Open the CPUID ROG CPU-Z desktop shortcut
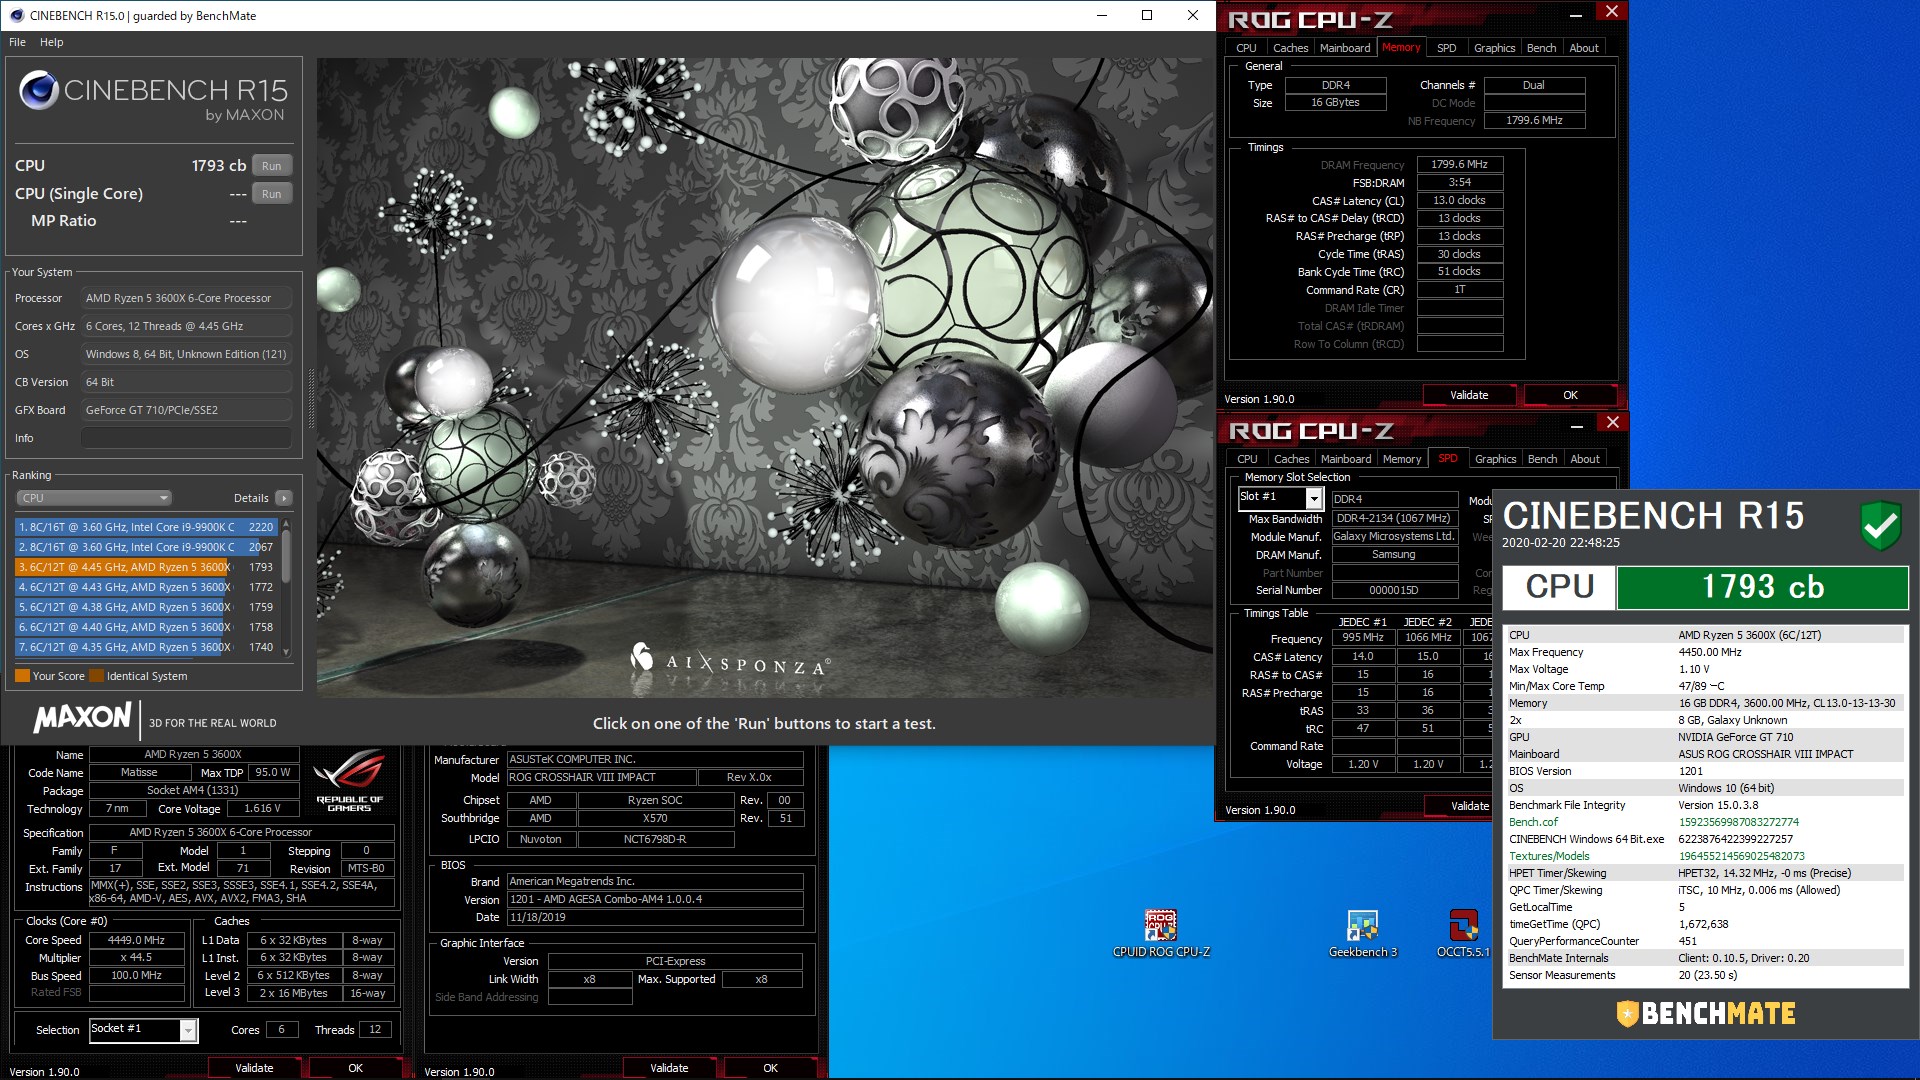The width and height of the screenshot is (1920, 1080). click(1160, 933)
